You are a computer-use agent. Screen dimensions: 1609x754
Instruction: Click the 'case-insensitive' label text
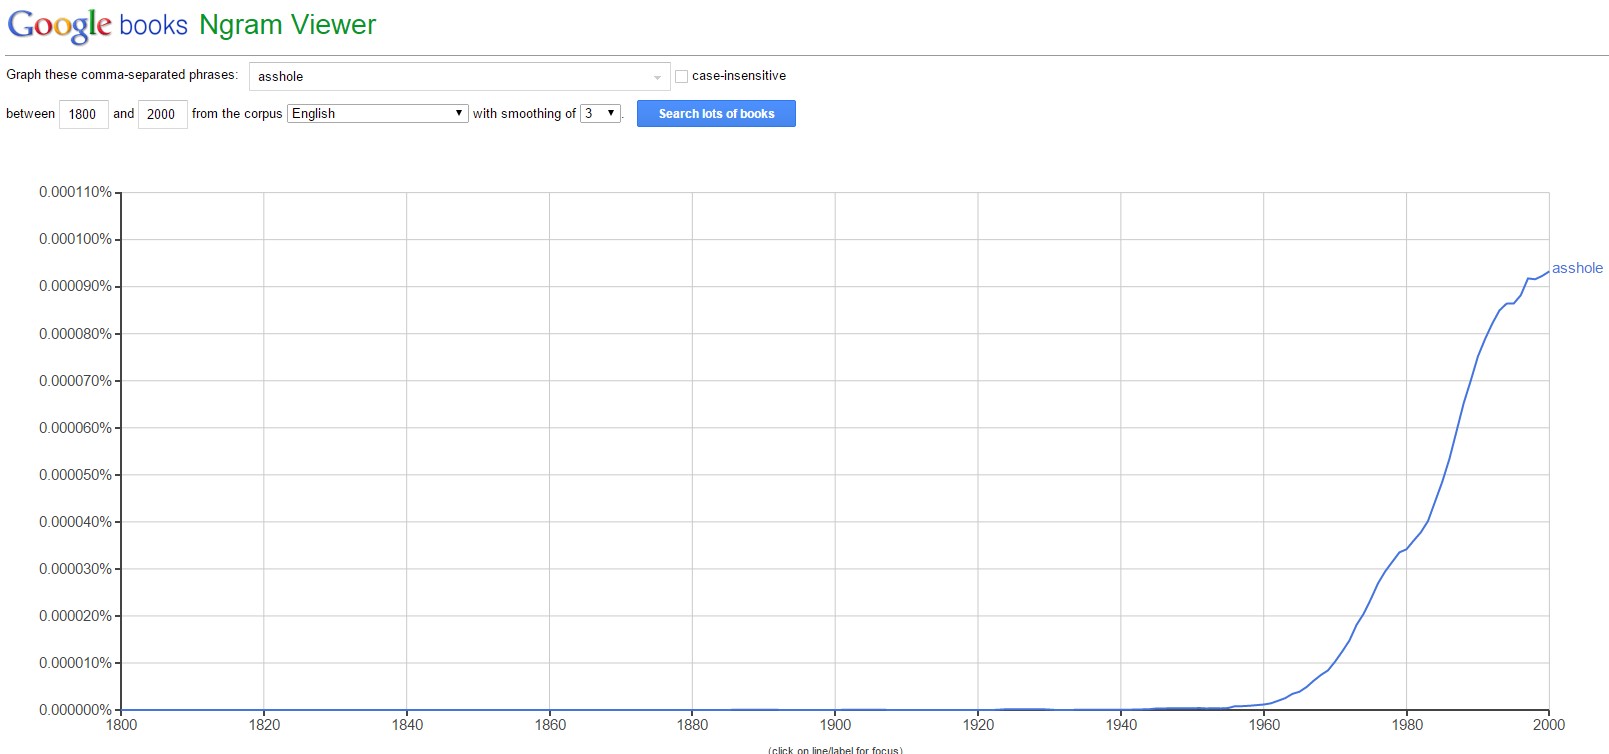[739, 76]
